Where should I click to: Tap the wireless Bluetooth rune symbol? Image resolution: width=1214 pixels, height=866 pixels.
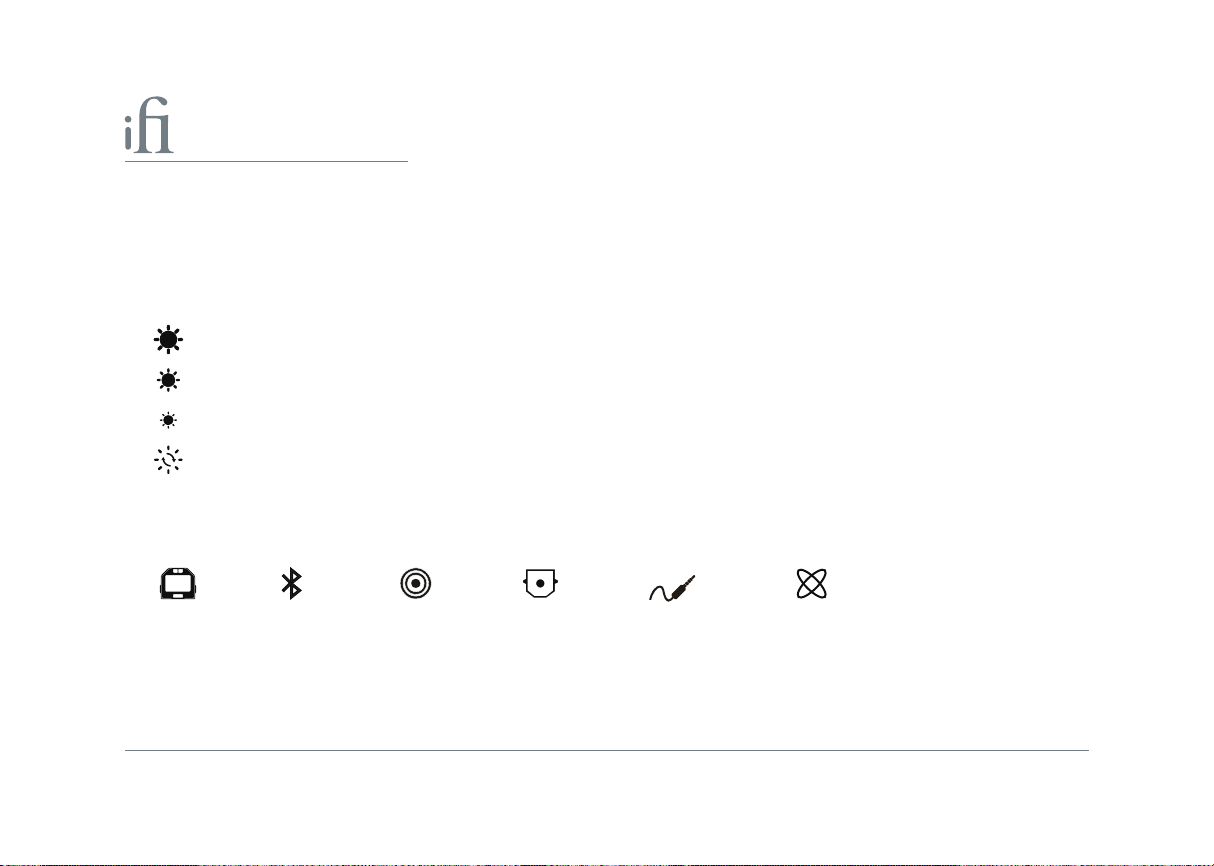click(291, 584)
